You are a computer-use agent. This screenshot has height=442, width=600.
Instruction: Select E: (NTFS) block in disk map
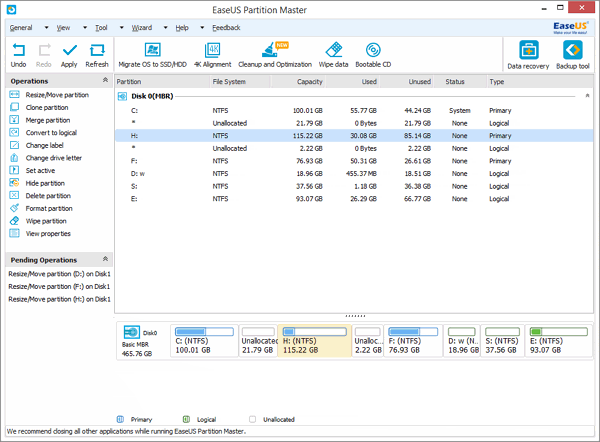click(x=559, y=341)
